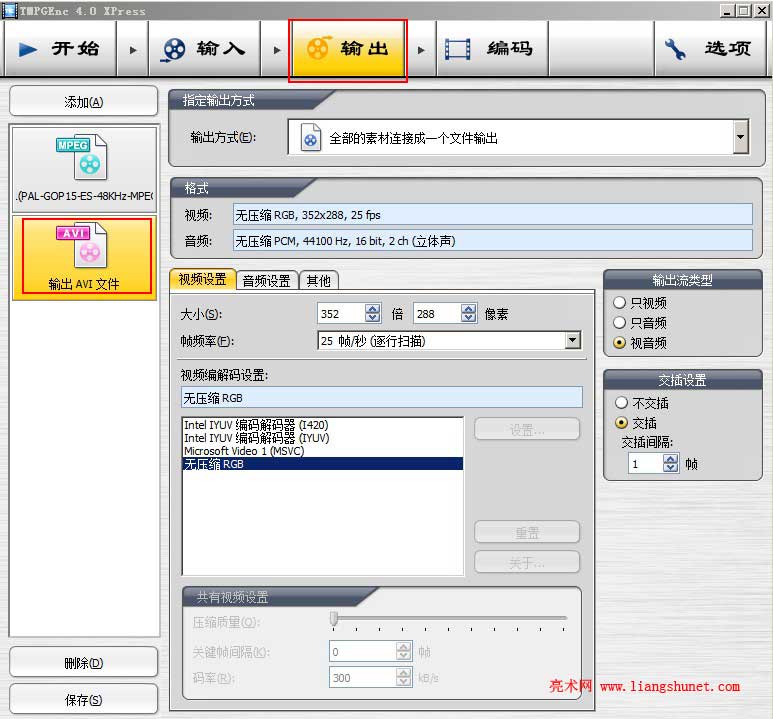This screenshot has height=719, width=773.
Task: Click the height field showing 288
Action: (x=437, y=313)
